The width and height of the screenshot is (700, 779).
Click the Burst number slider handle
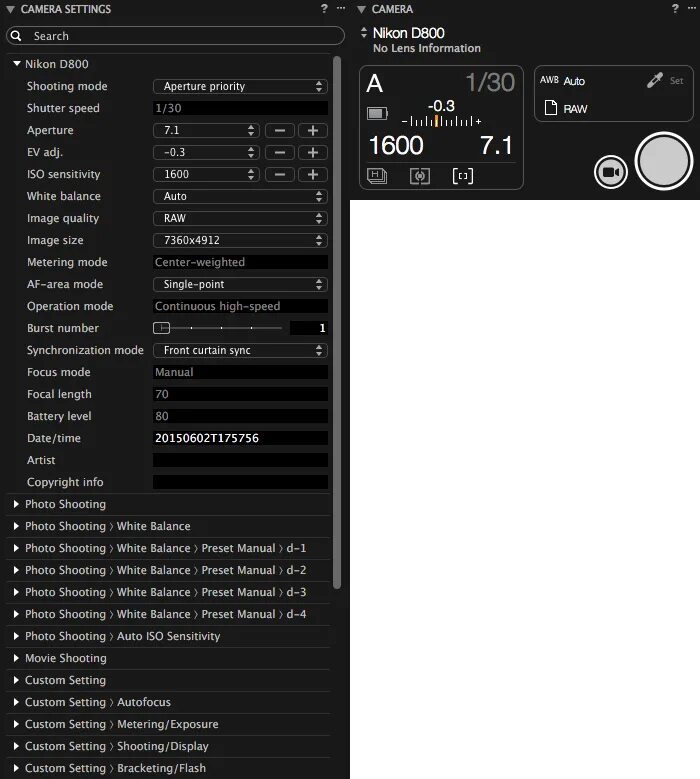[161, 328]
